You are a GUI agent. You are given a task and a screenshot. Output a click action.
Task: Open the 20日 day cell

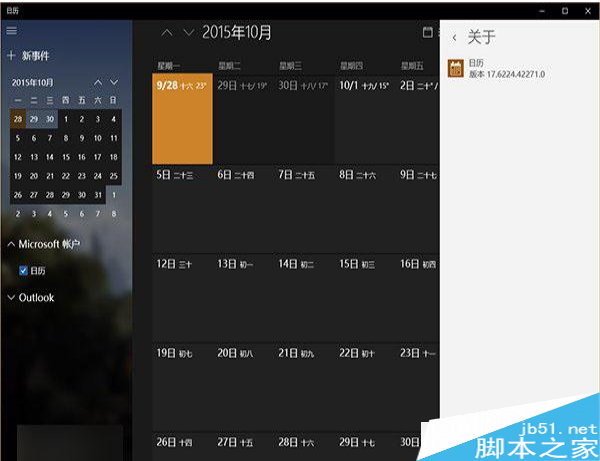243,388
